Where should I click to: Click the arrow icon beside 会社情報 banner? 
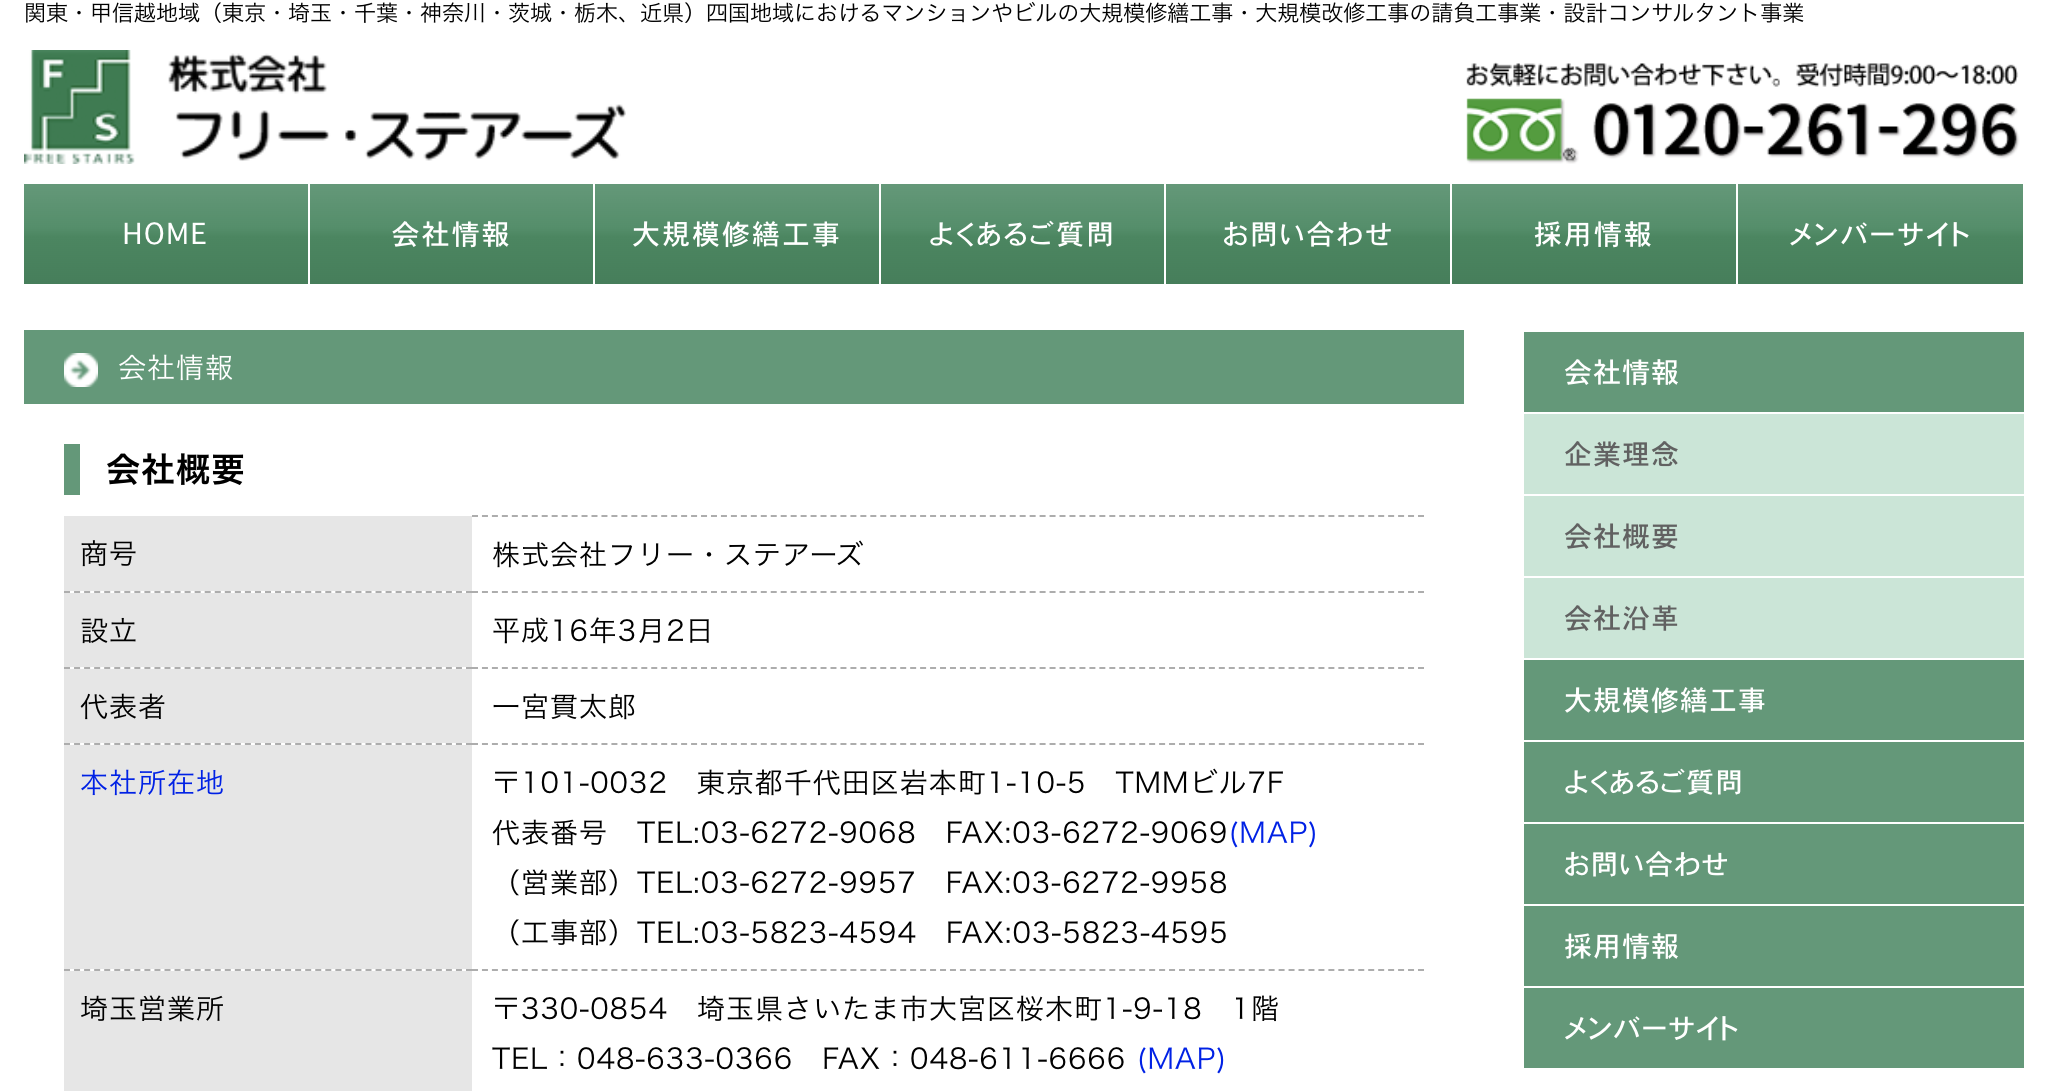coord(80,367)
